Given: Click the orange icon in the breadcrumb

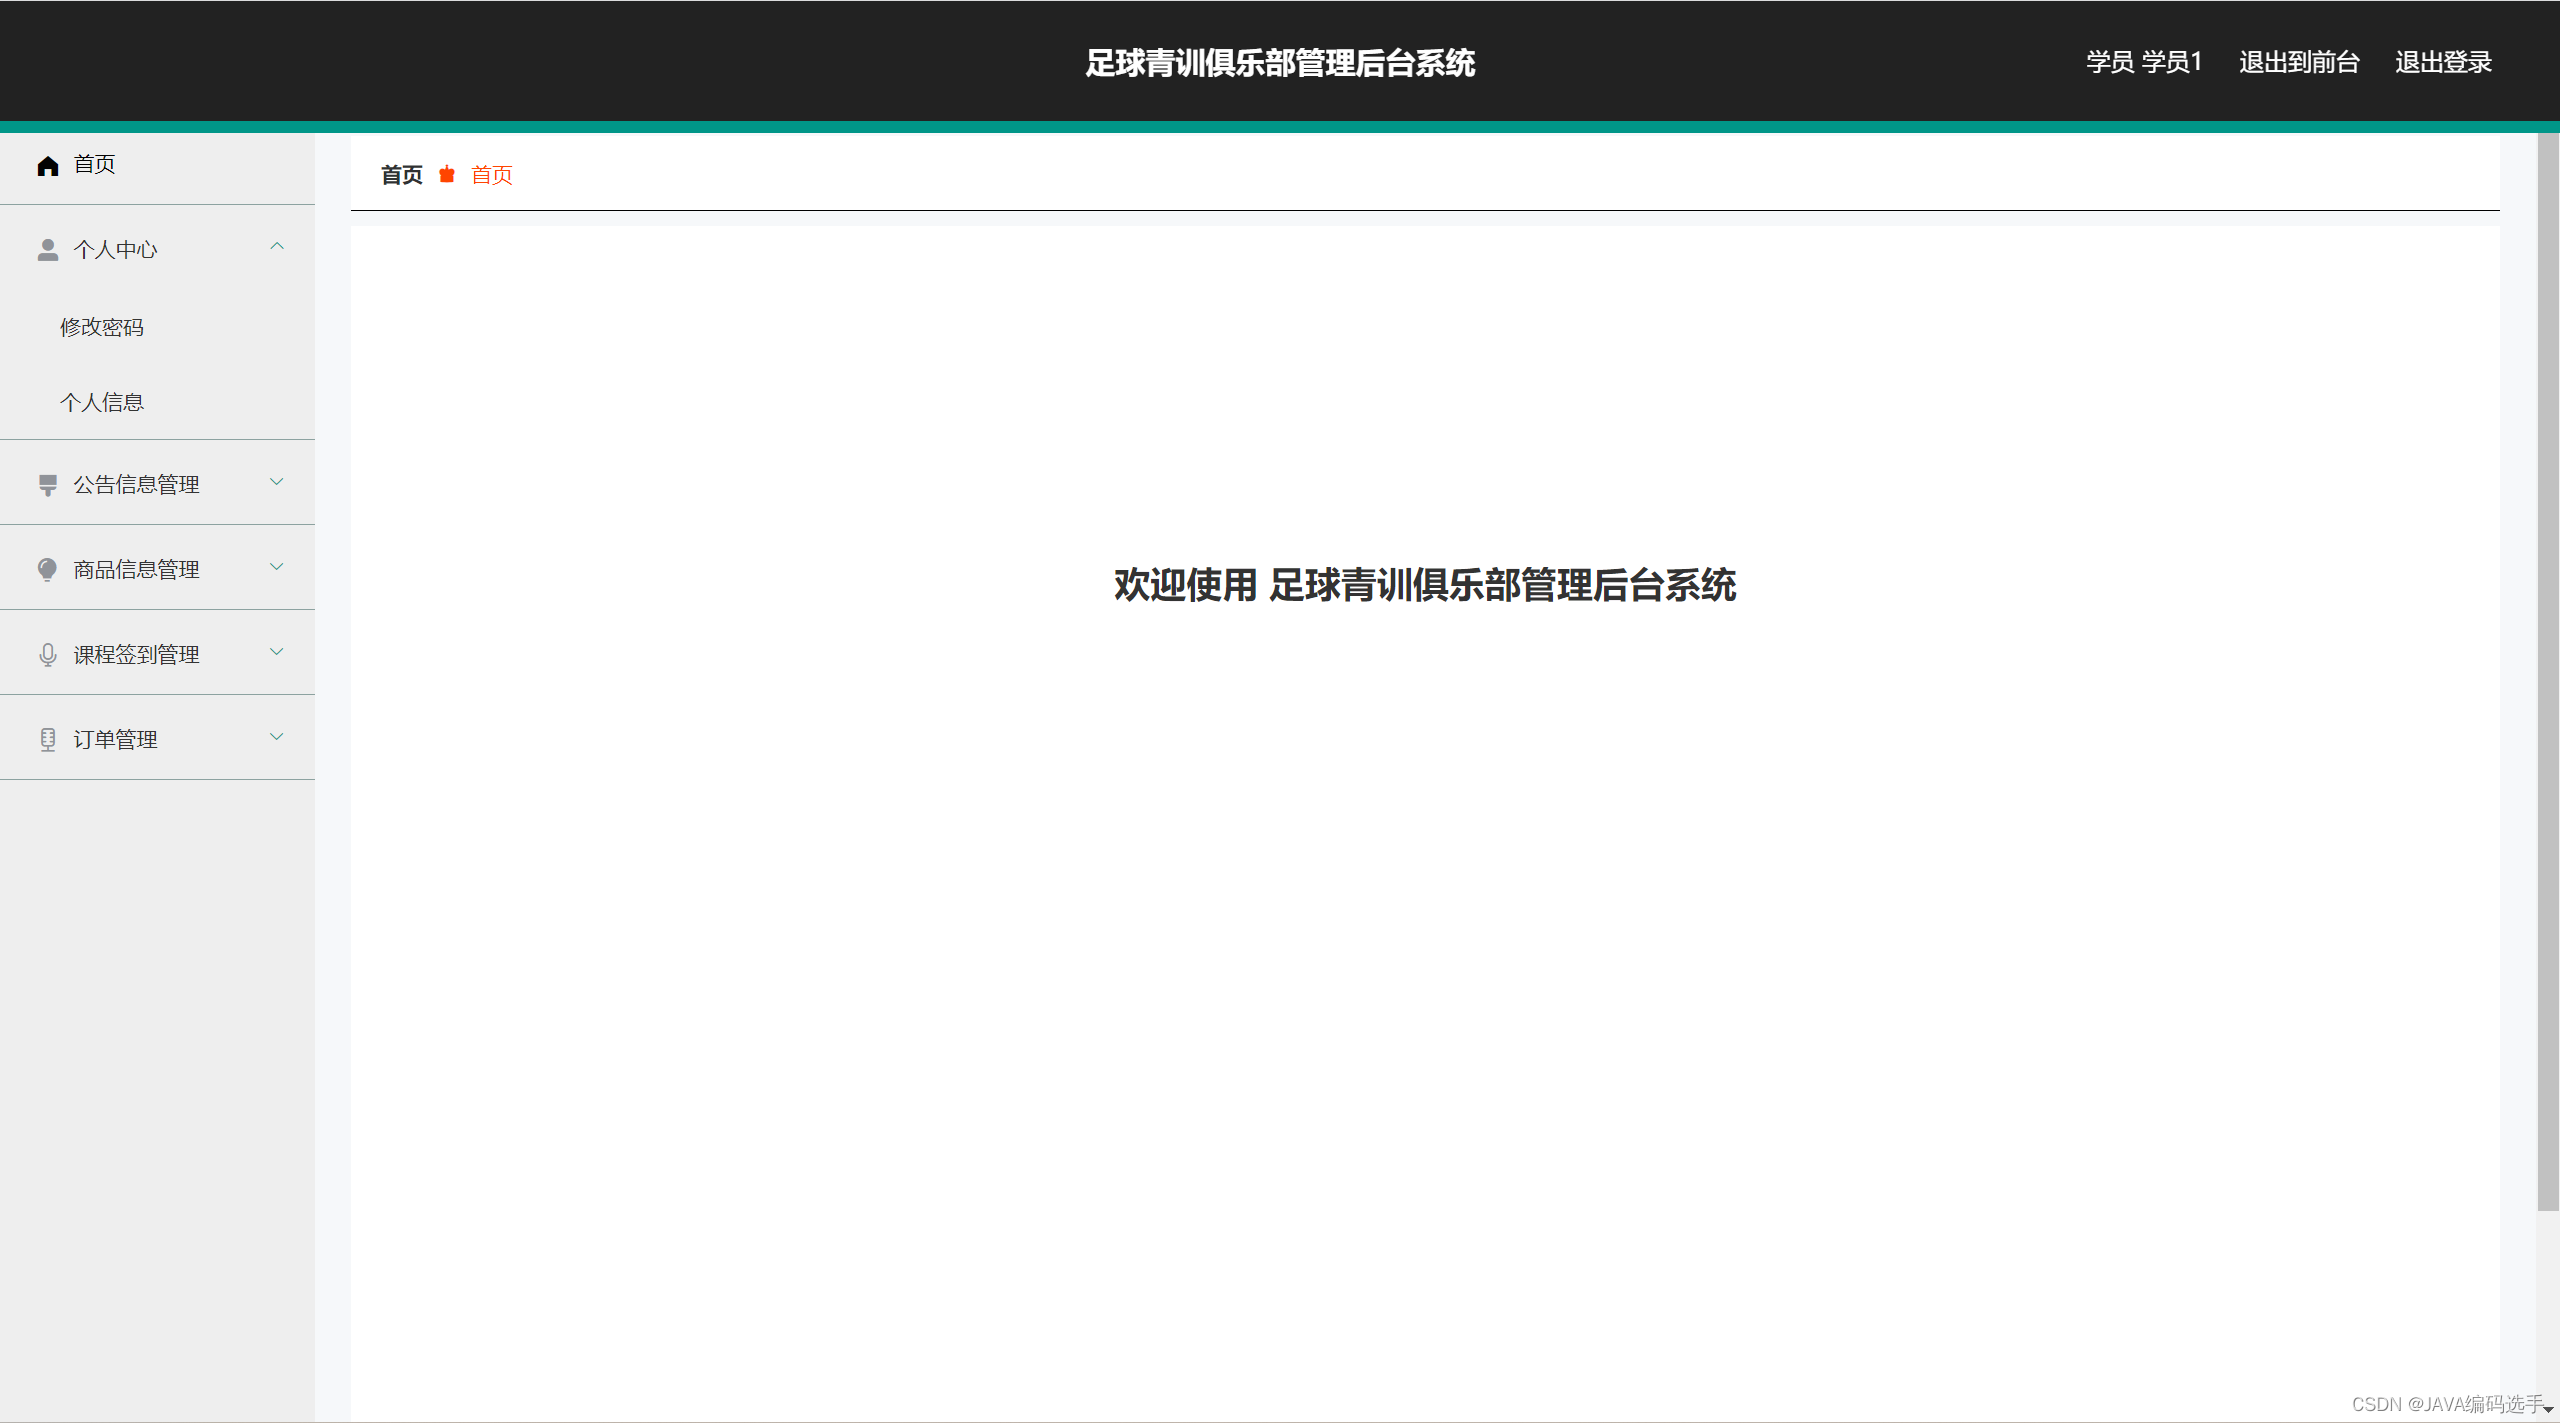Looking at the screenshot, I should tap(446, 174).
